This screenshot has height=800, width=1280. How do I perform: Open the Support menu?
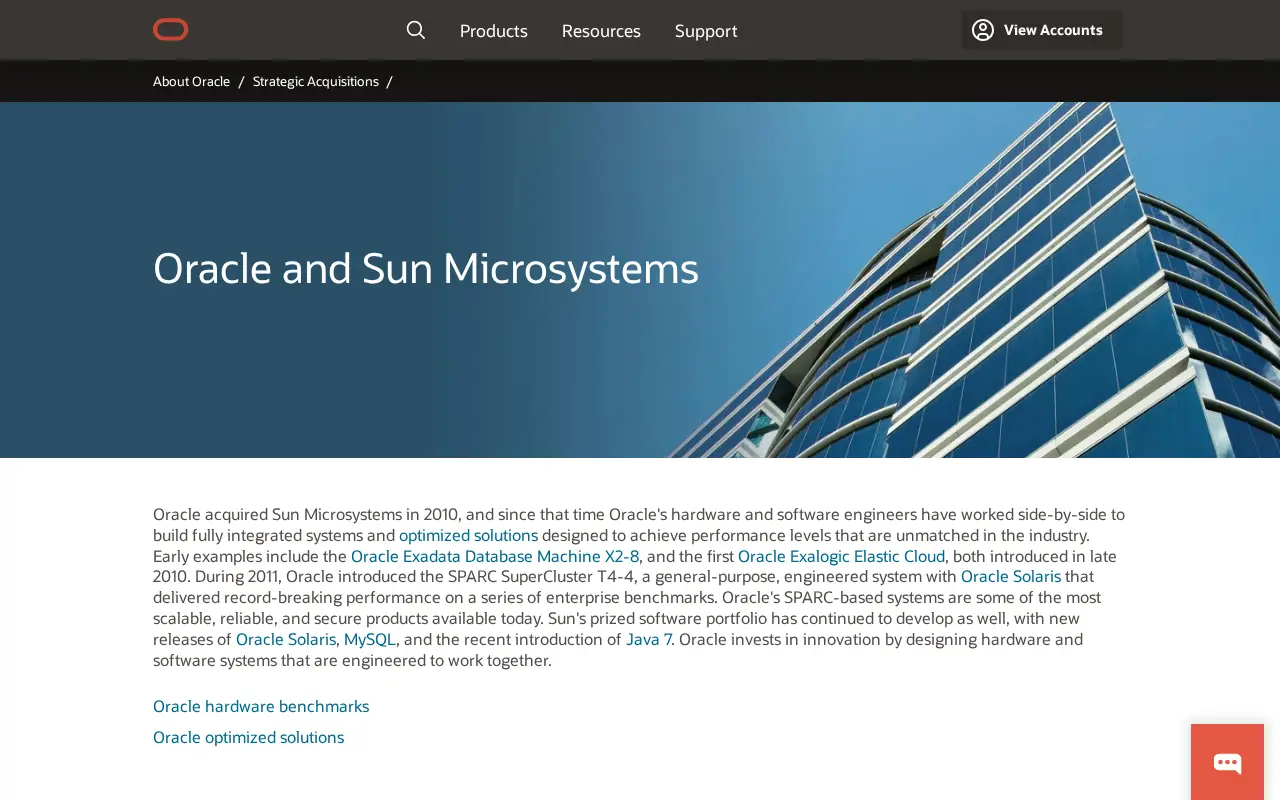tap(706, 31)
